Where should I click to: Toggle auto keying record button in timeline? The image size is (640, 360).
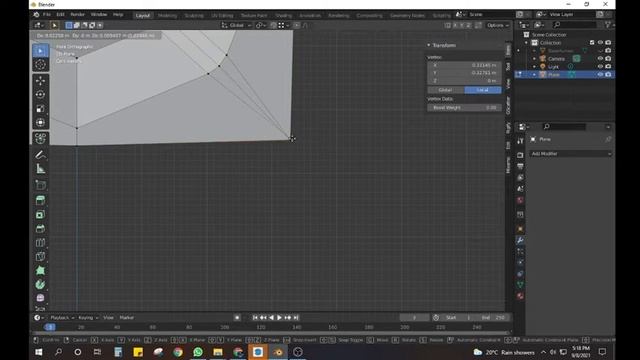pos(237,318)
